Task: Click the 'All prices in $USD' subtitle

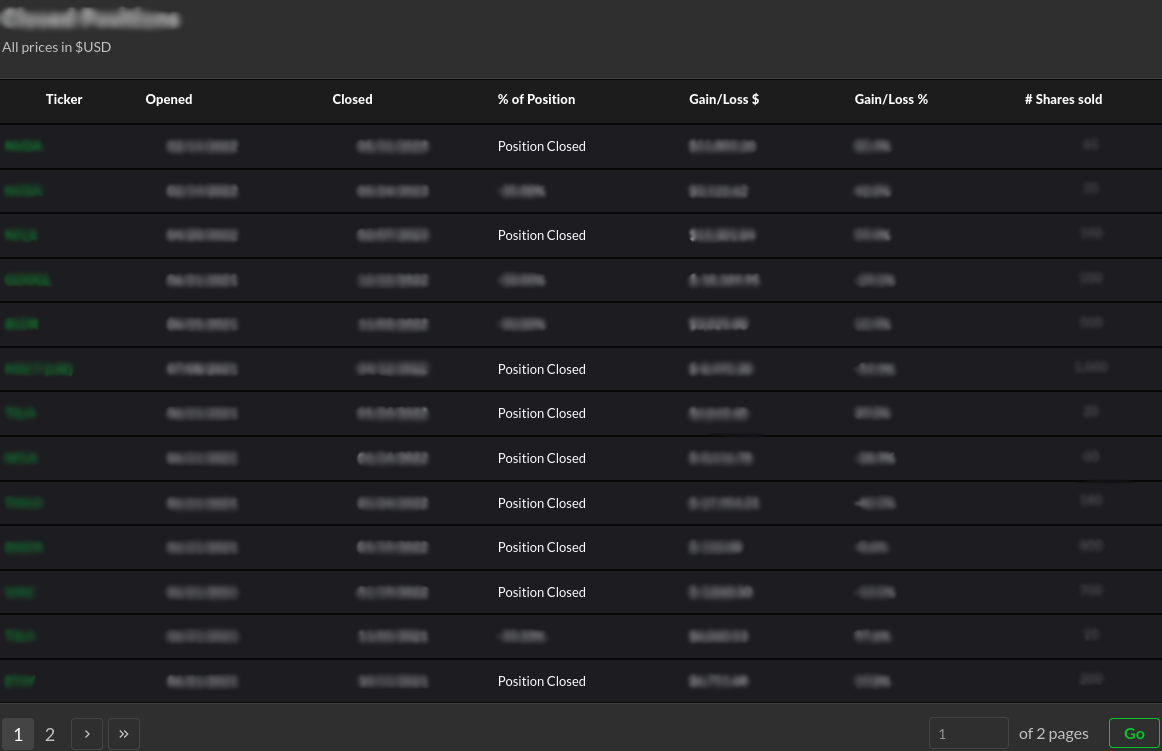Action: pyautogui.click(x=57, y=47)
